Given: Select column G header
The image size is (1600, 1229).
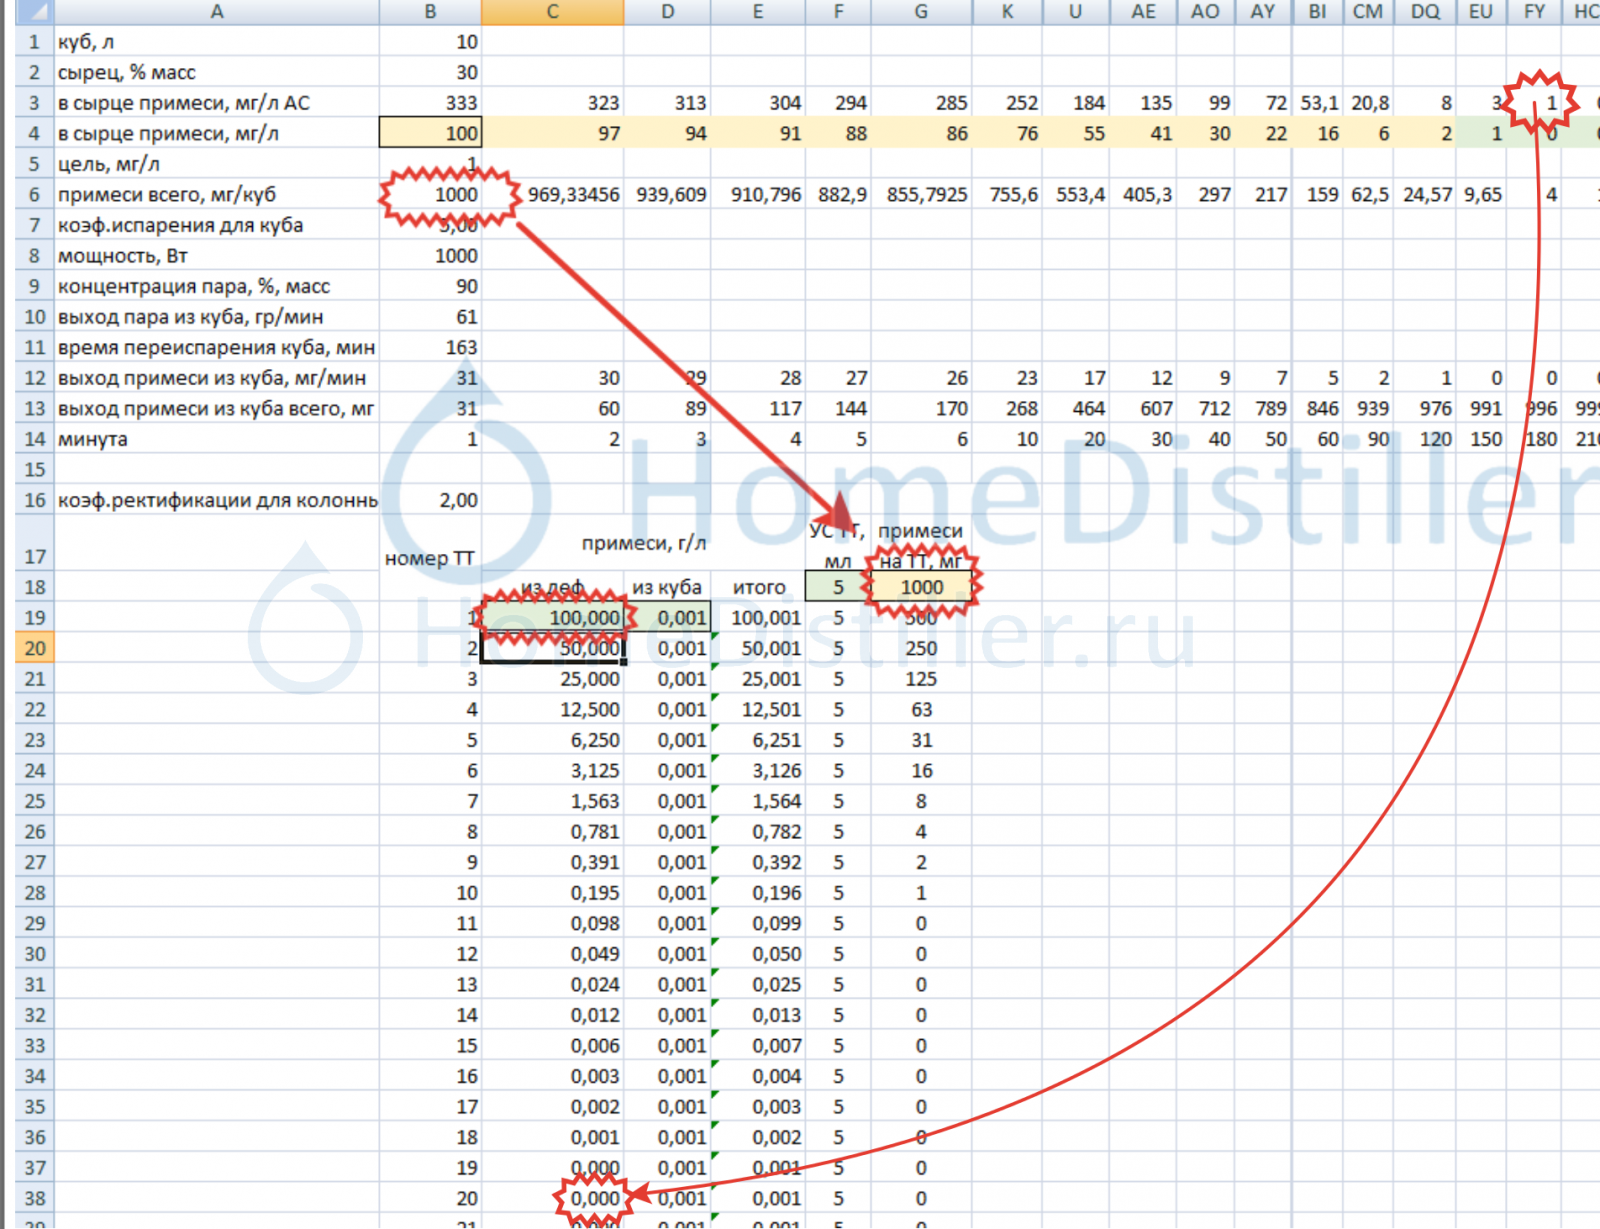Looking at the screenshot, I should pos(921,12).
